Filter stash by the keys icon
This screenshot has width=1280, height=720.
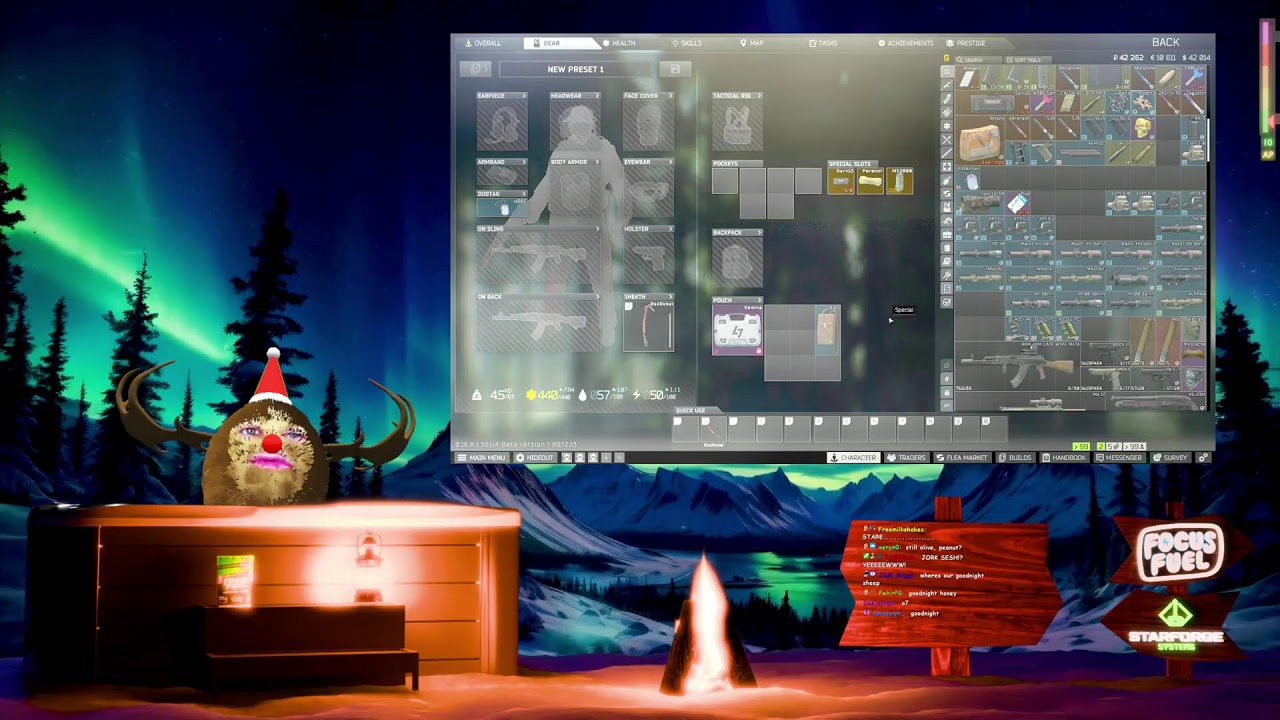click(x=947, y=275)
